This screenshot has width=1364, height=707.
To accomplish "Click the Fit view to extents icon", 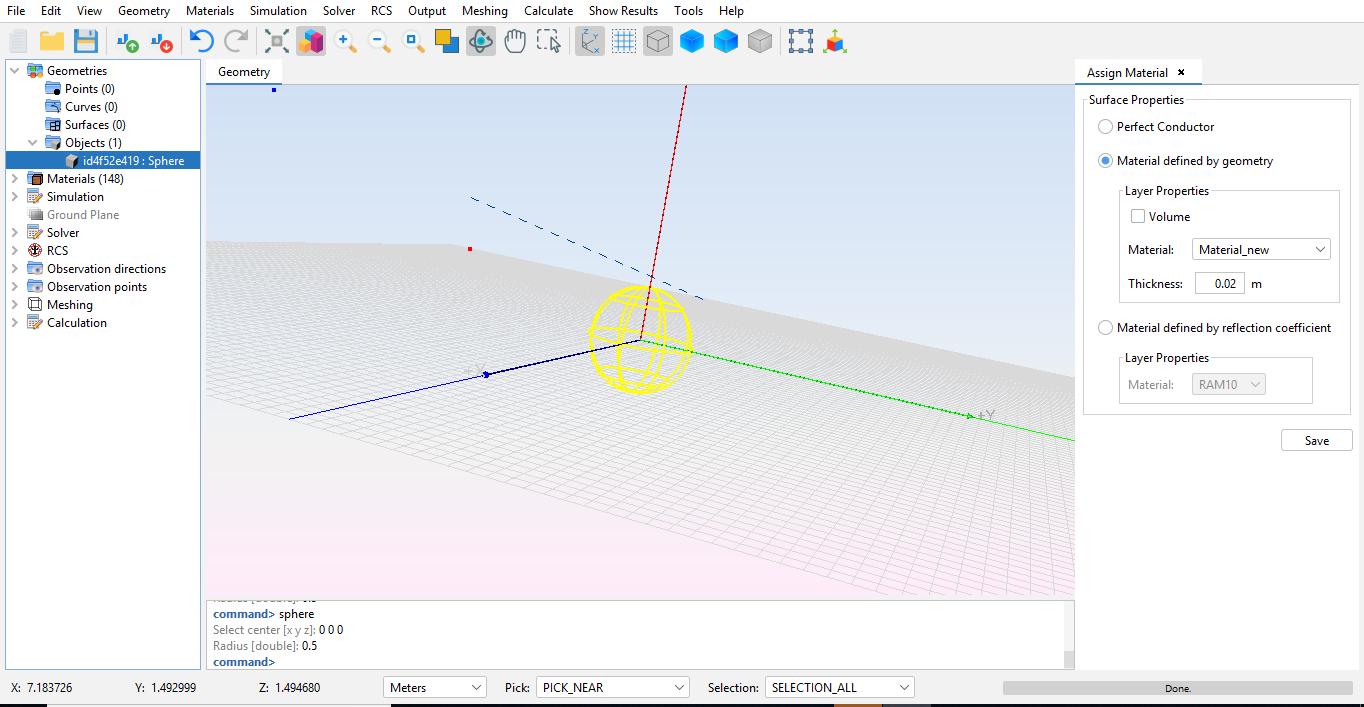I will click(277, 41).
